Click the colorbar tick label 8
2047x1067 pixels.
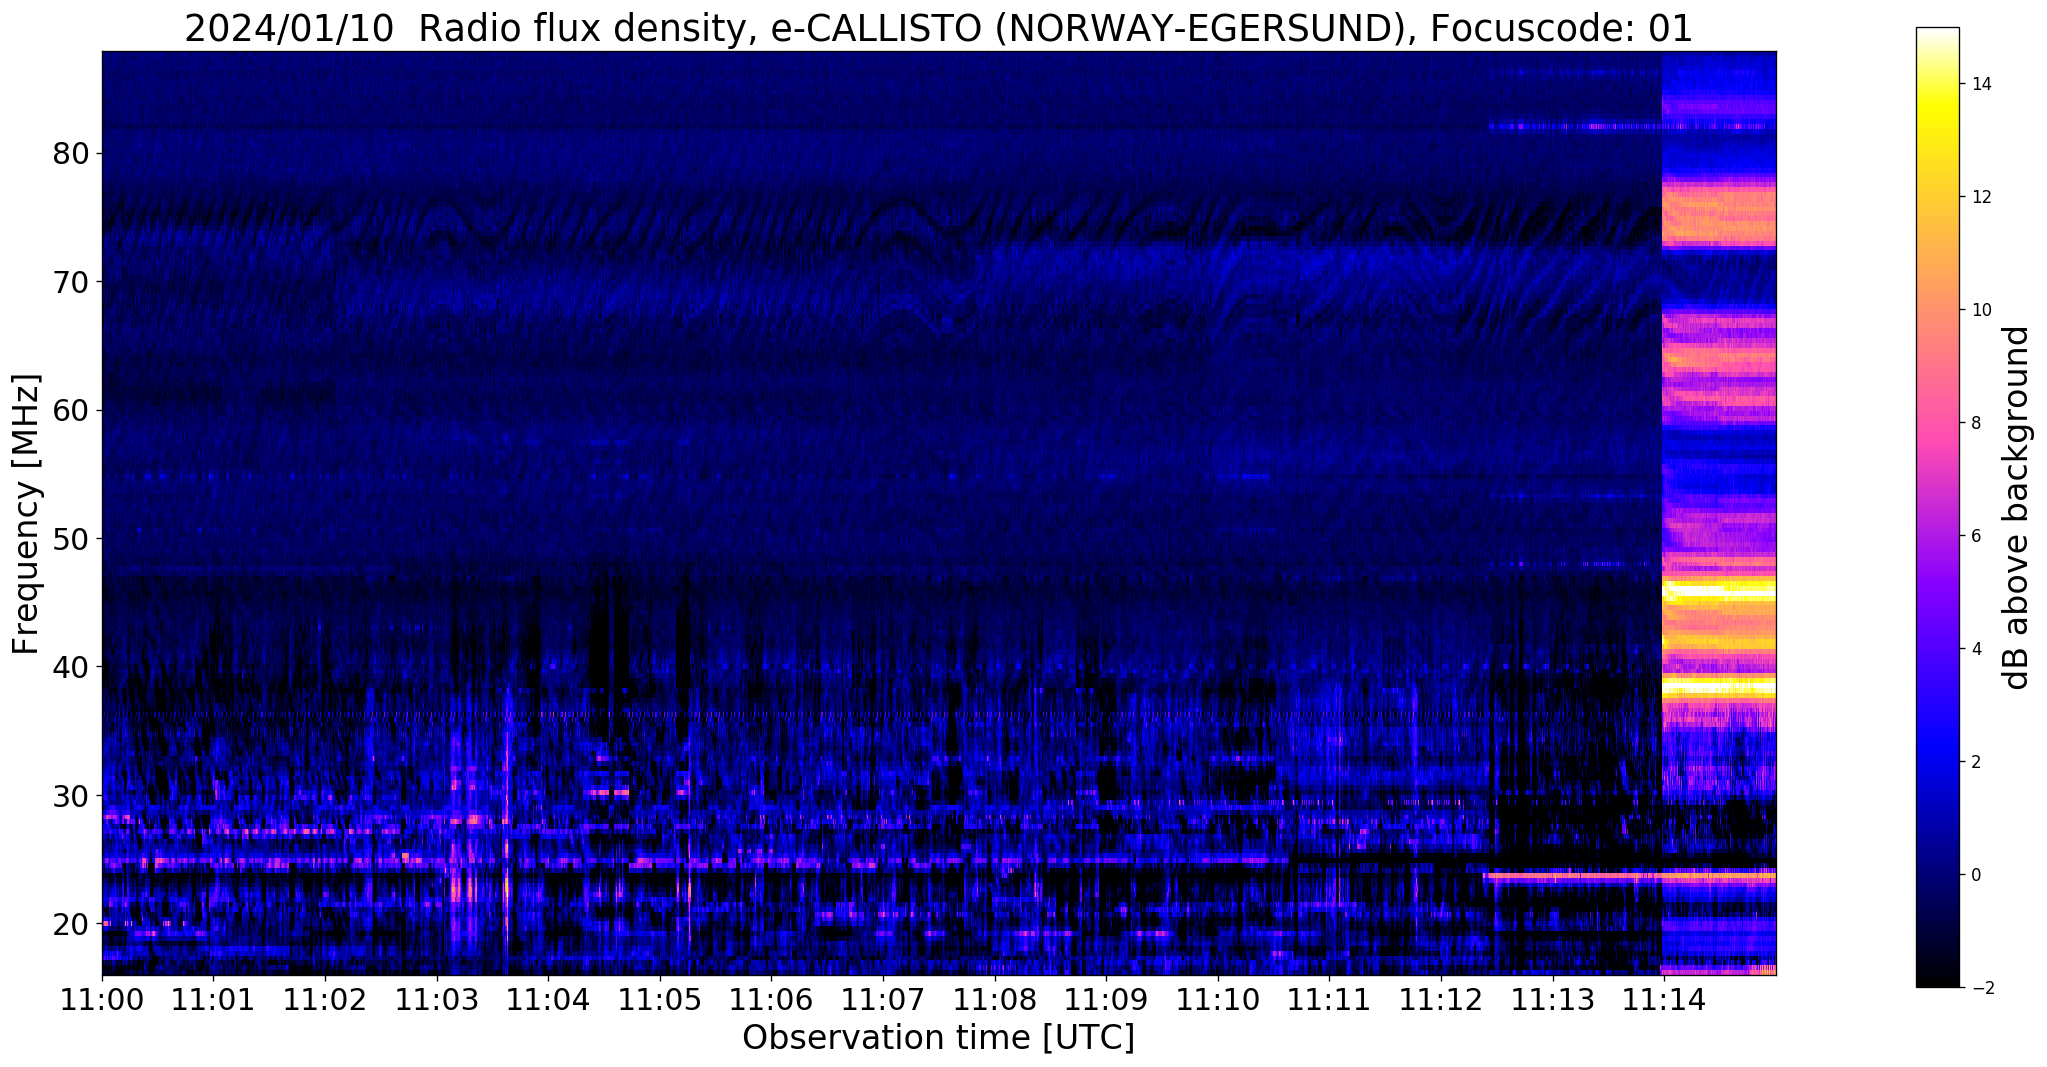[x=1975, y=423]
